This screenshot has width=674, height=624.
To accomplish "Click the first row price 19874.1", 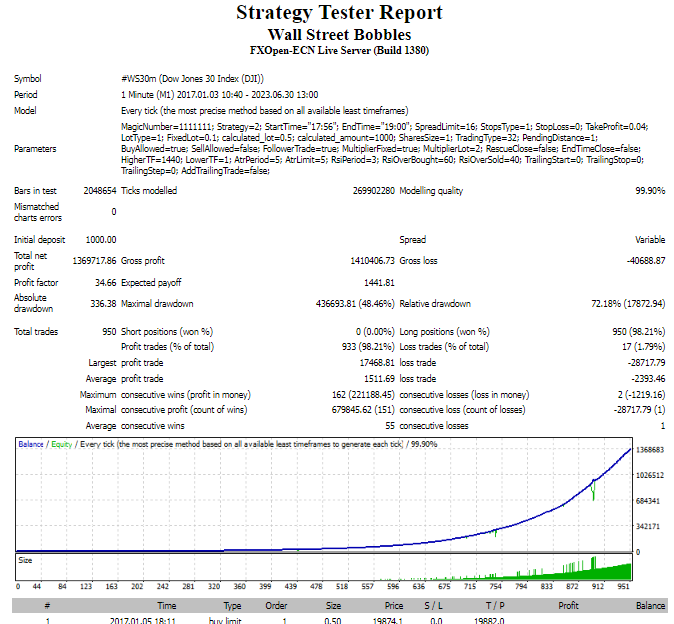I will tap(387, 621).
